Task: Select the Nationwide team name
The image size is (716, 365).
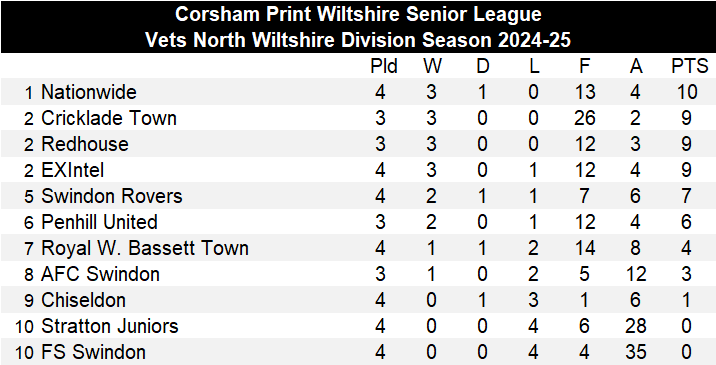Action: [89, 92]
